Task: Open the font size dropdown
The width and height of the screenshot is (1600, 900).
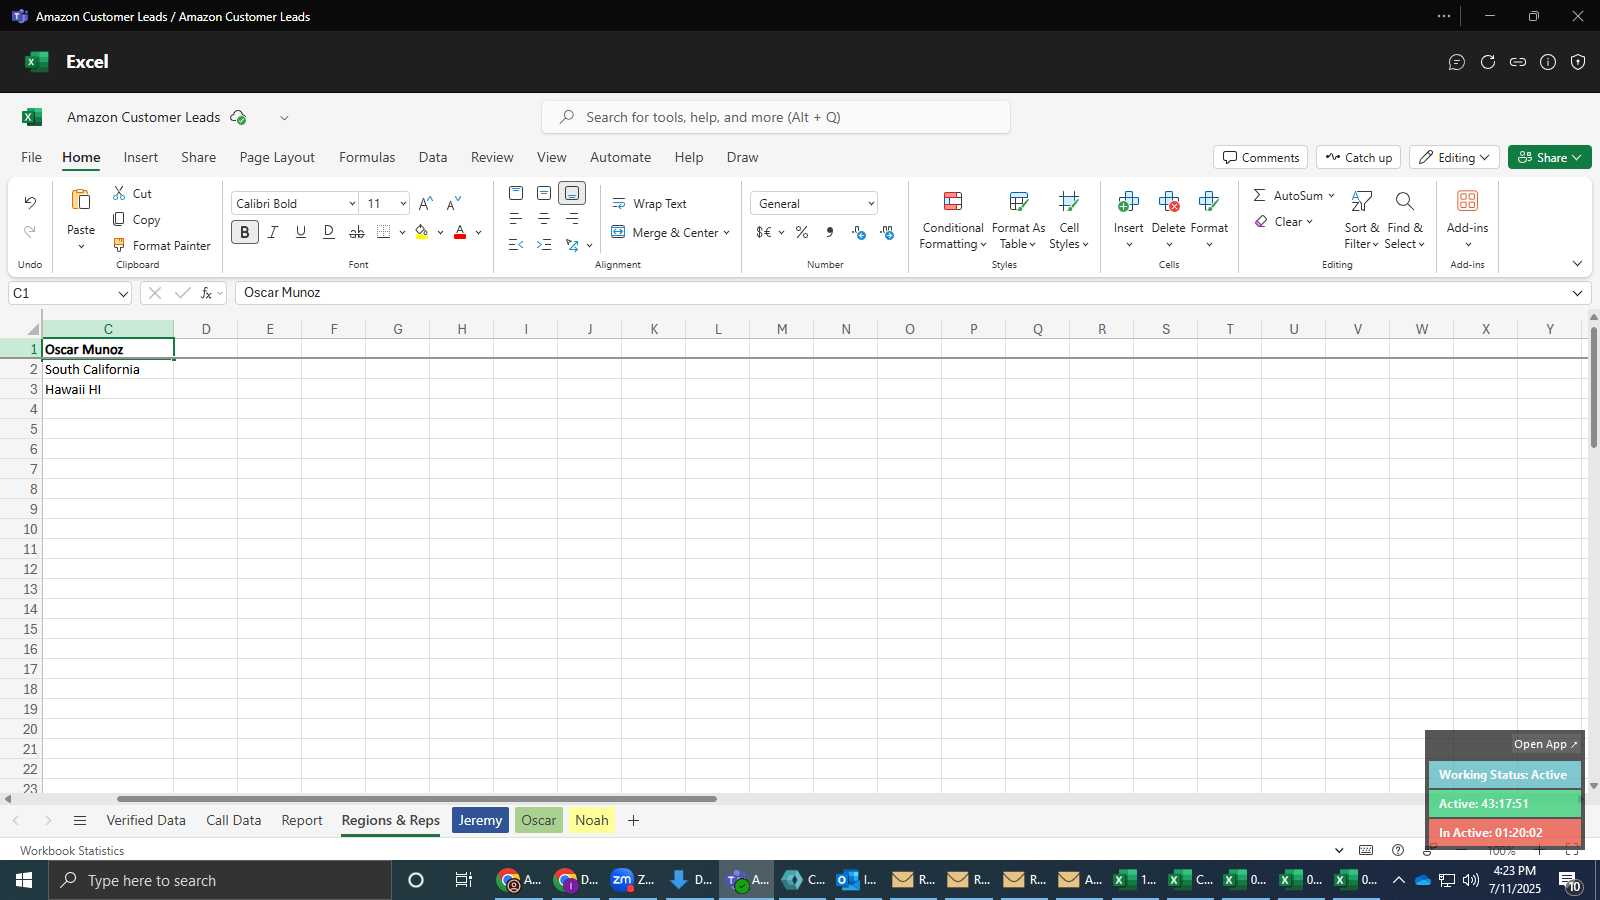Action: click(403, 203)
